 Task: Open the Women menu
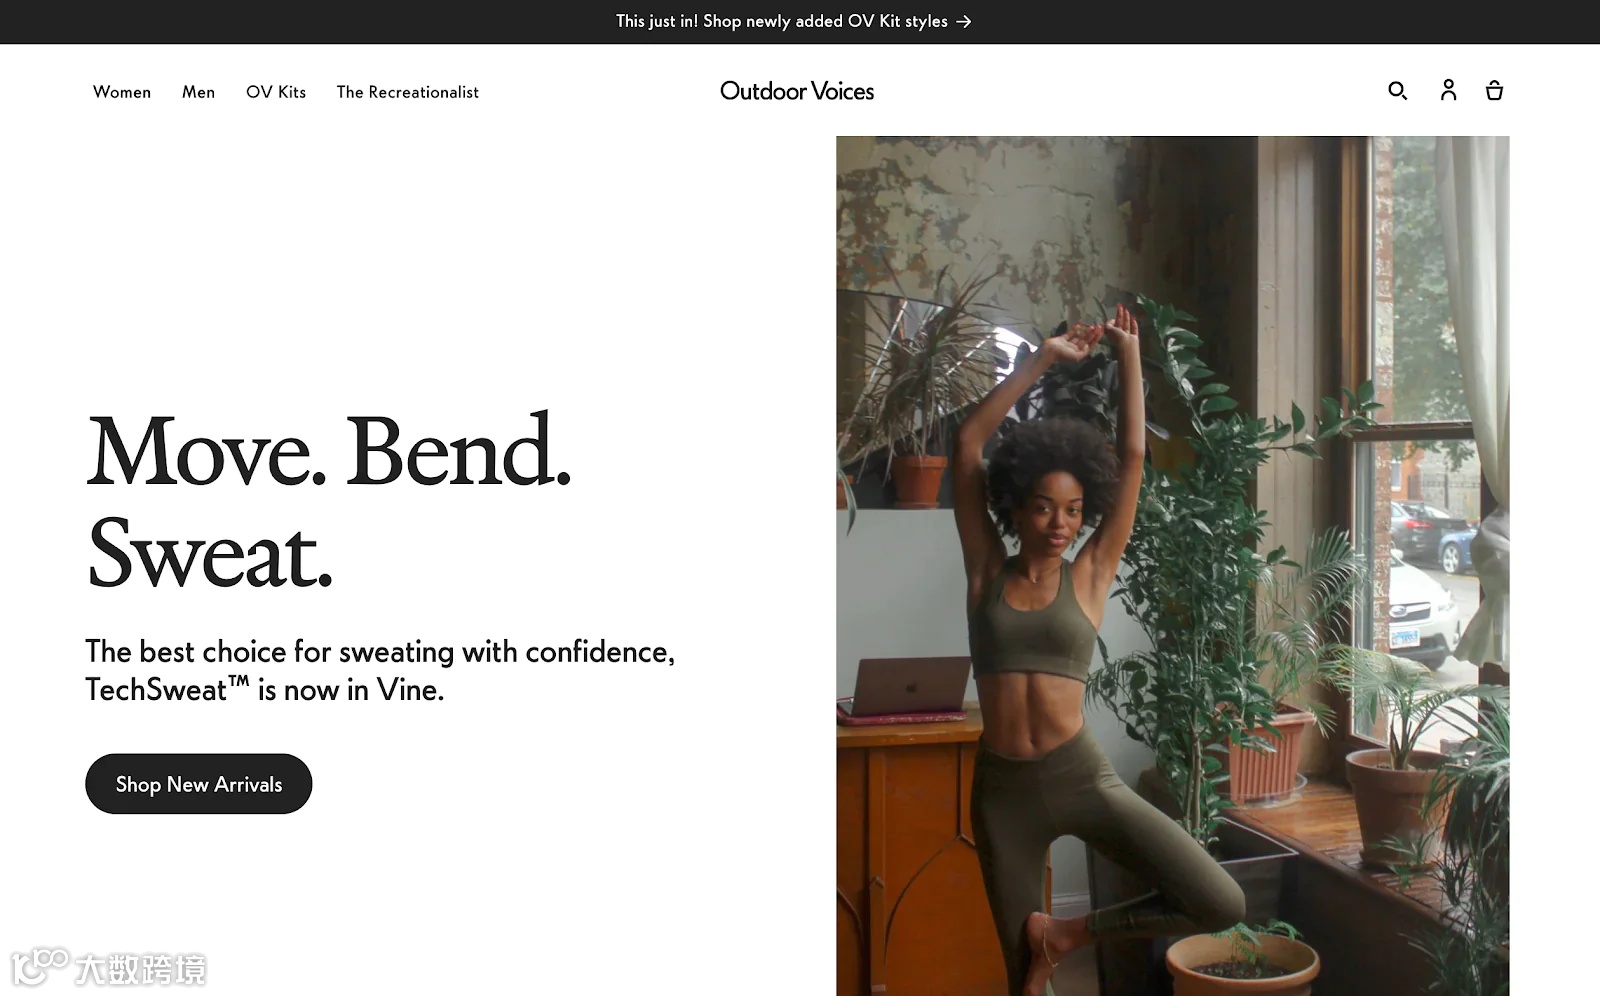pyautogui.click(x=122, y=92)
